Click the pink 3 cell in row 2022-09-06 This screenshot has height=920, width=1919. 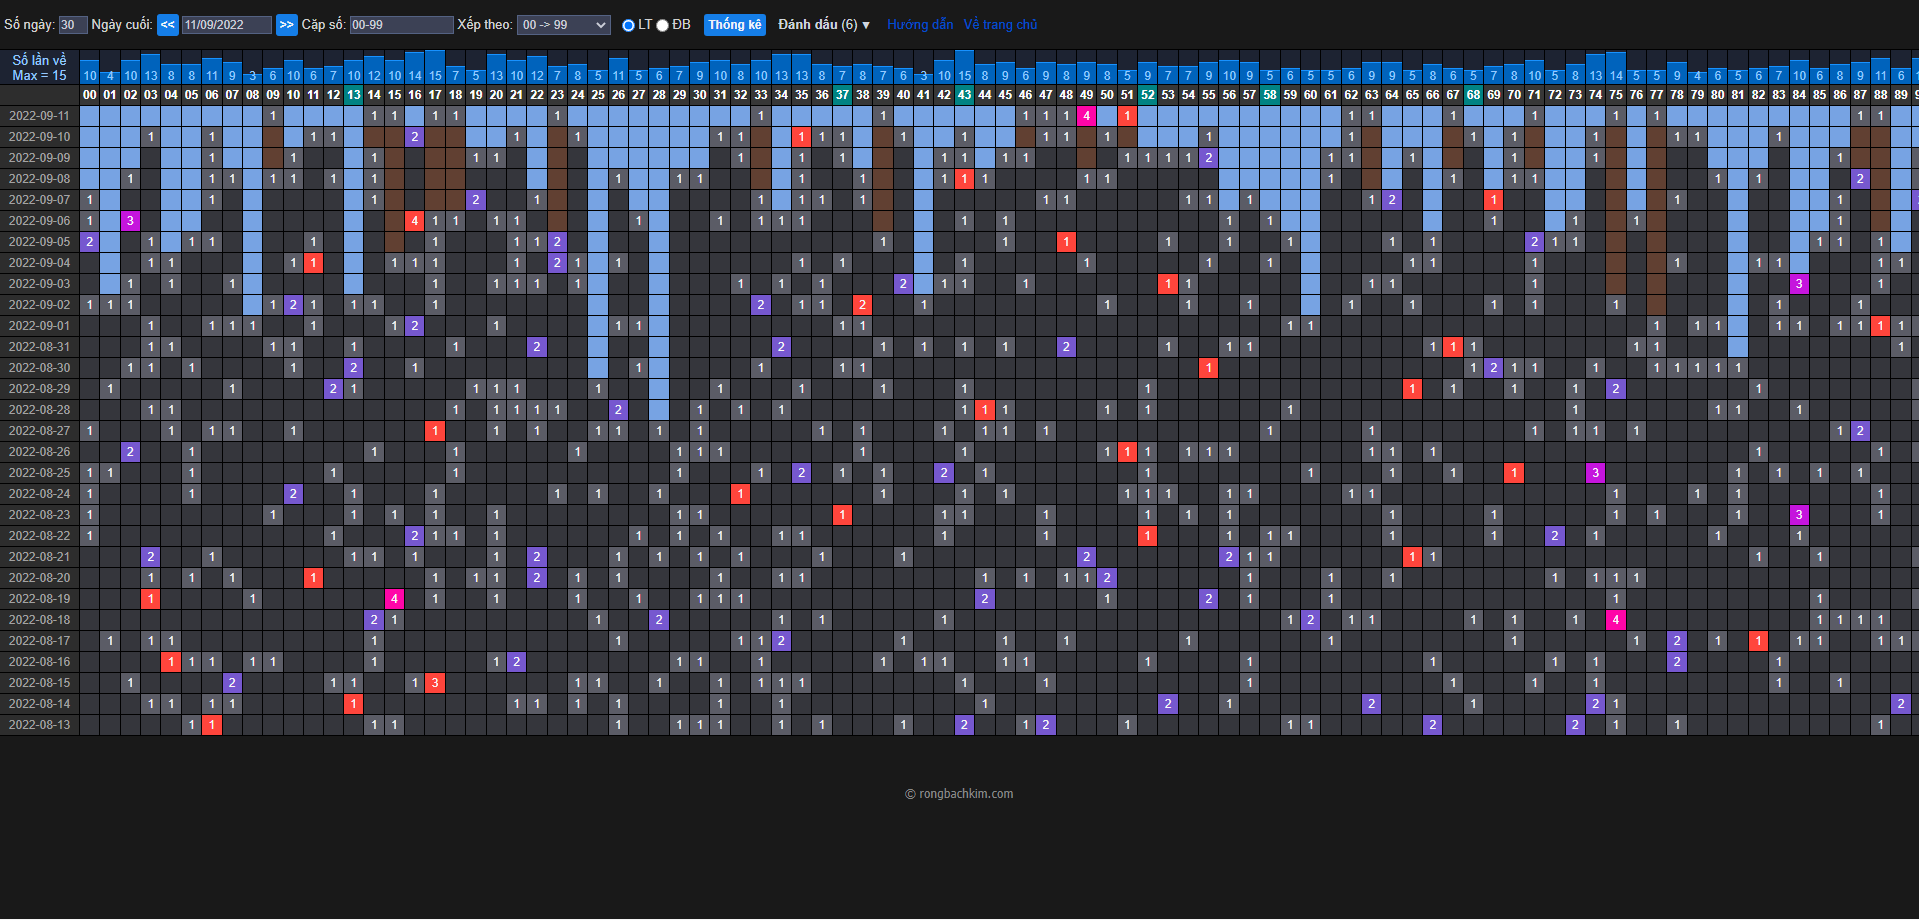130,221
